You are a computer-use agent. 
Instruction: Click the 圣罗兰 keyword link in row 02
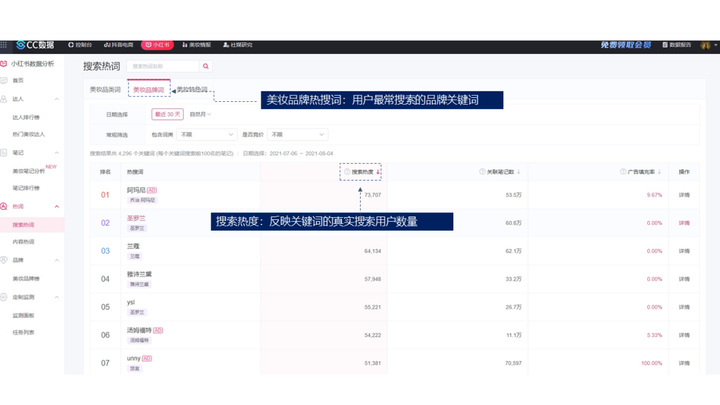[x=136, y=218]
